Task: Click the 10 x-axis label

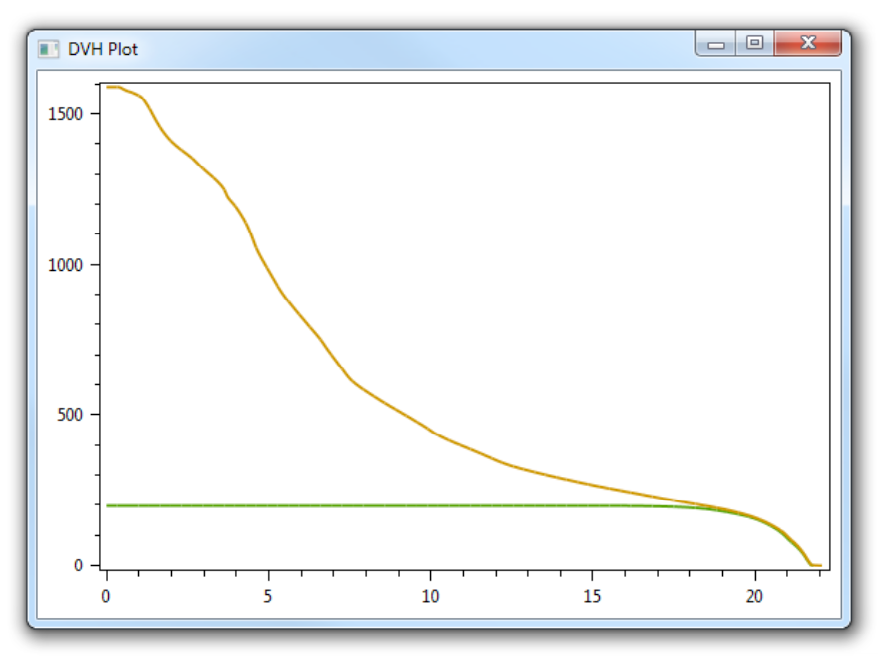Action: (x=430, y=596)
